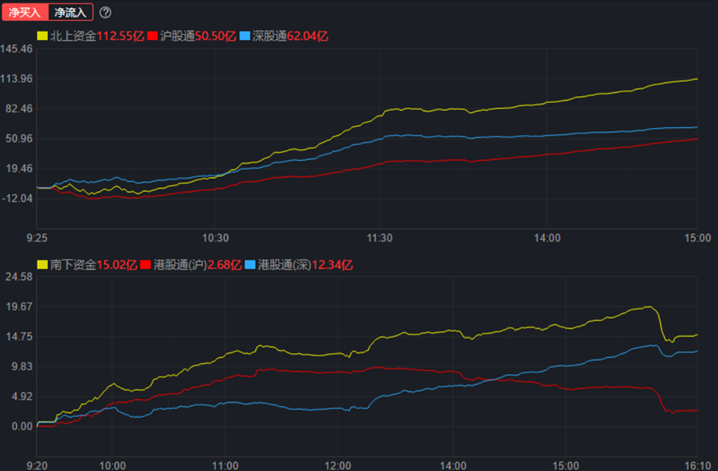Click the blue 深股通 legend square
This screenshot has width=718, height=471.
pos(245,36)
